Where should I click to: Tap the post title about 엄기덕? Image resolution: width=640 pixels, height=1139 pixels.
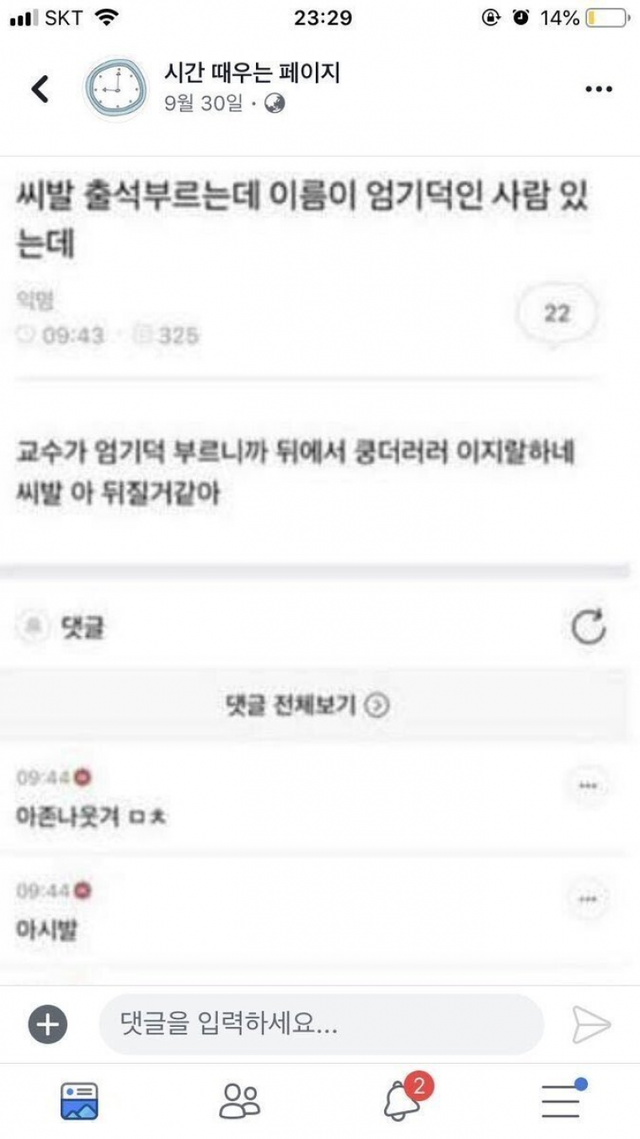click(x=301, y=220)
